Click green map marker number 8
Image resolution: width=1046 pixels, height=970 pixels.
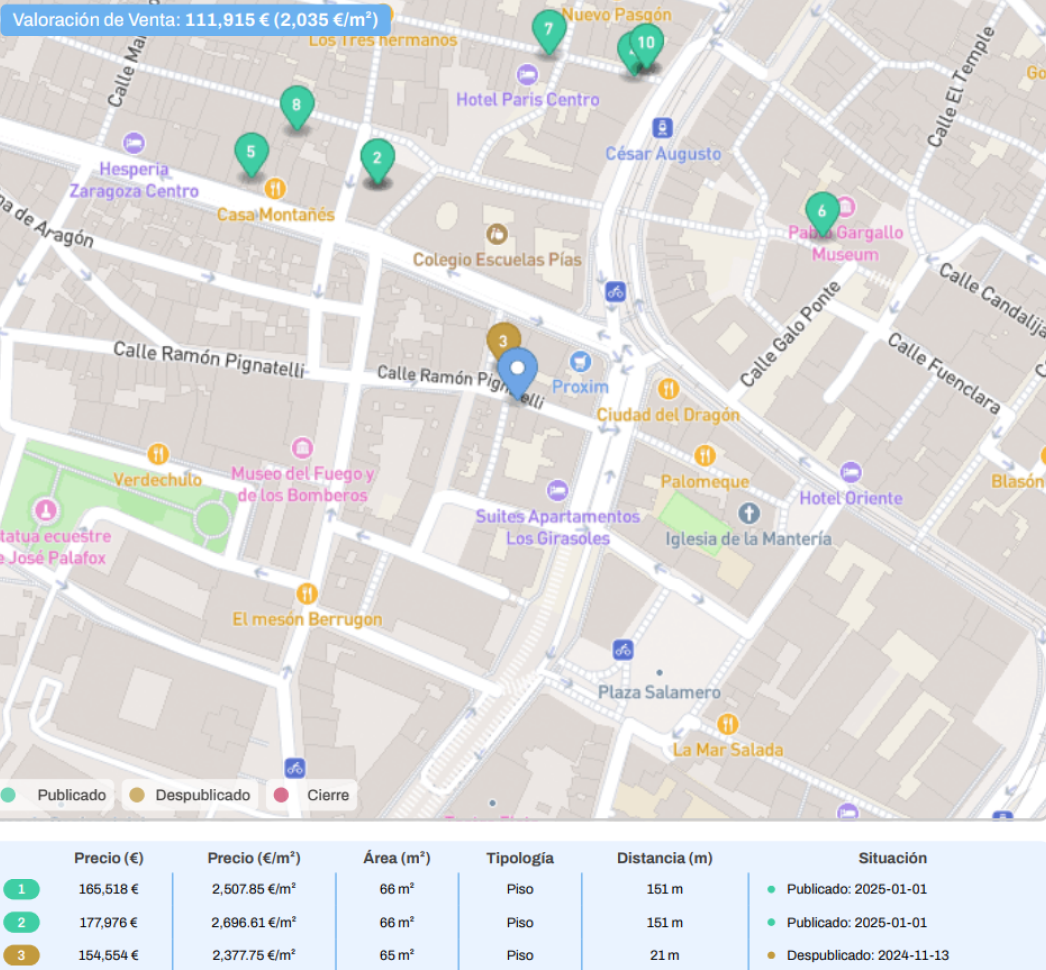pyautogui.click(x=296, y=105)
